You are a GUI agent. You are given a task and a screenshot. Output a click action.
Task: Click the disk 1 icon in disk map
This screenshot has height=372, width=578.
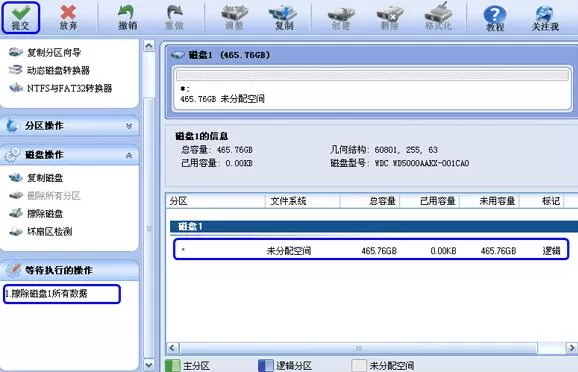(x=178, y=55)
